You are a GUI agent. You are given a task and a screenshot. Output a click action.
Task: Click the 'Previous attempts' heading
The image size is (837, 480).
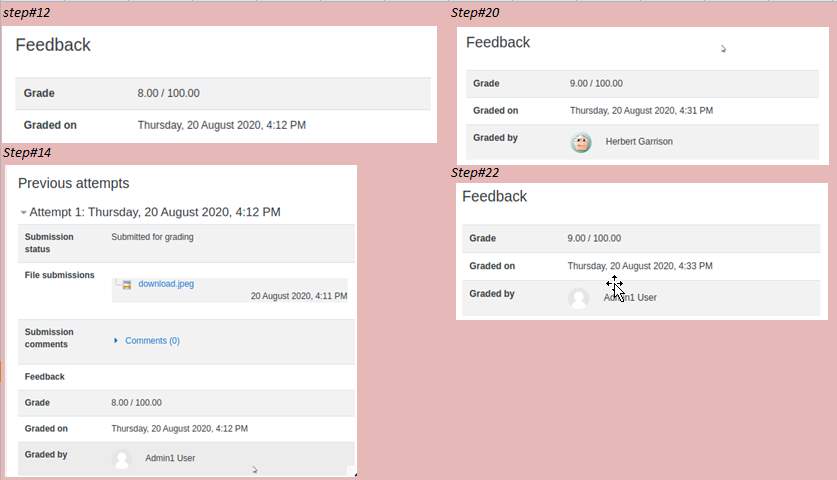[x=74, y=183]
